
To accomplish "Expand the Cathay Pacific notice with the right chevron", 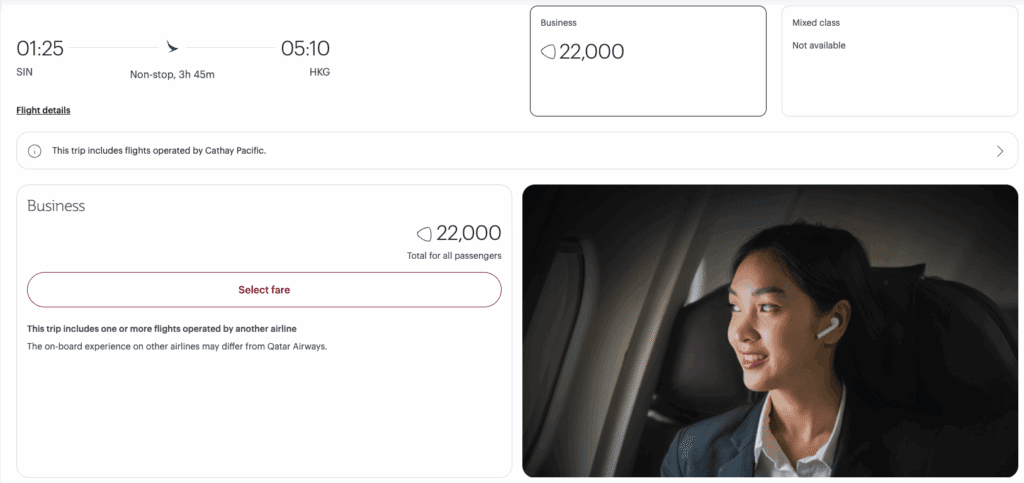I will point(1000,151).
